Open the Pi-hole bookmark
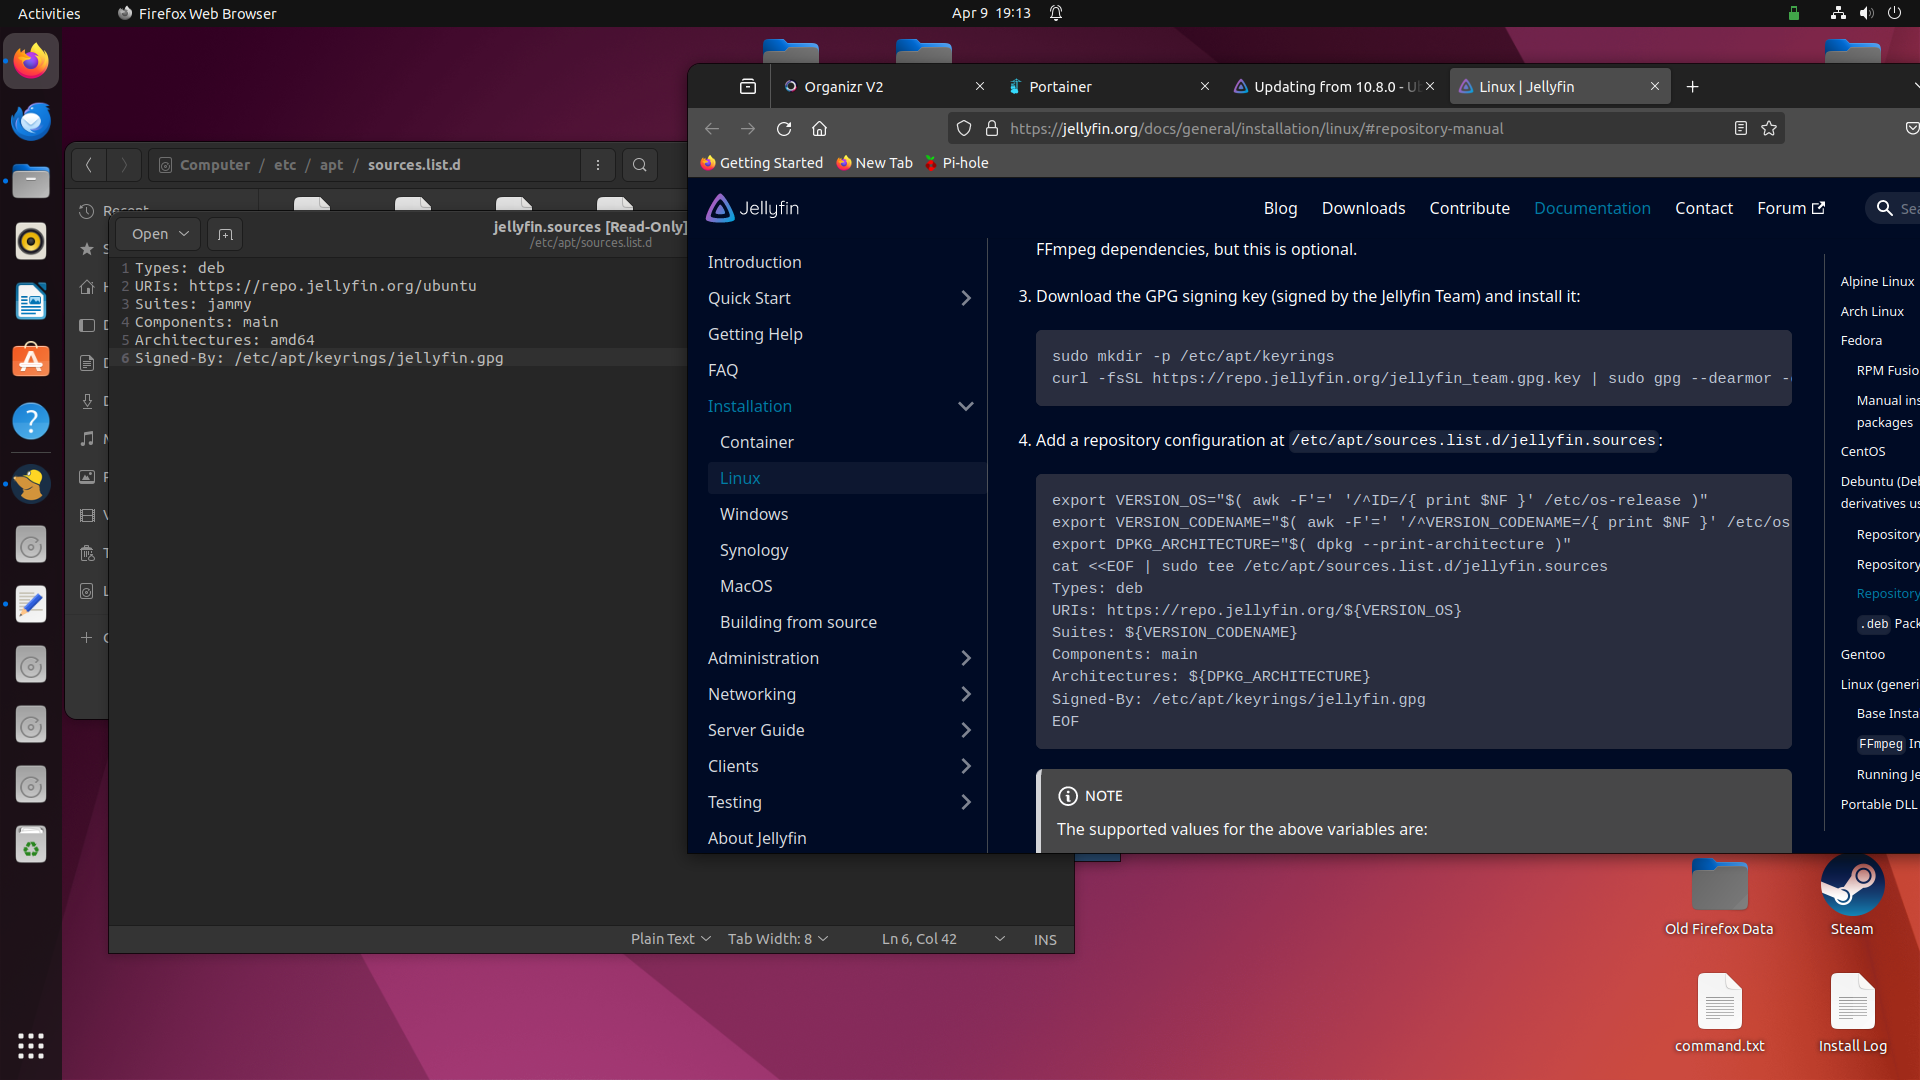This screenshot has height=1080, width=1920. click(957, 163)
